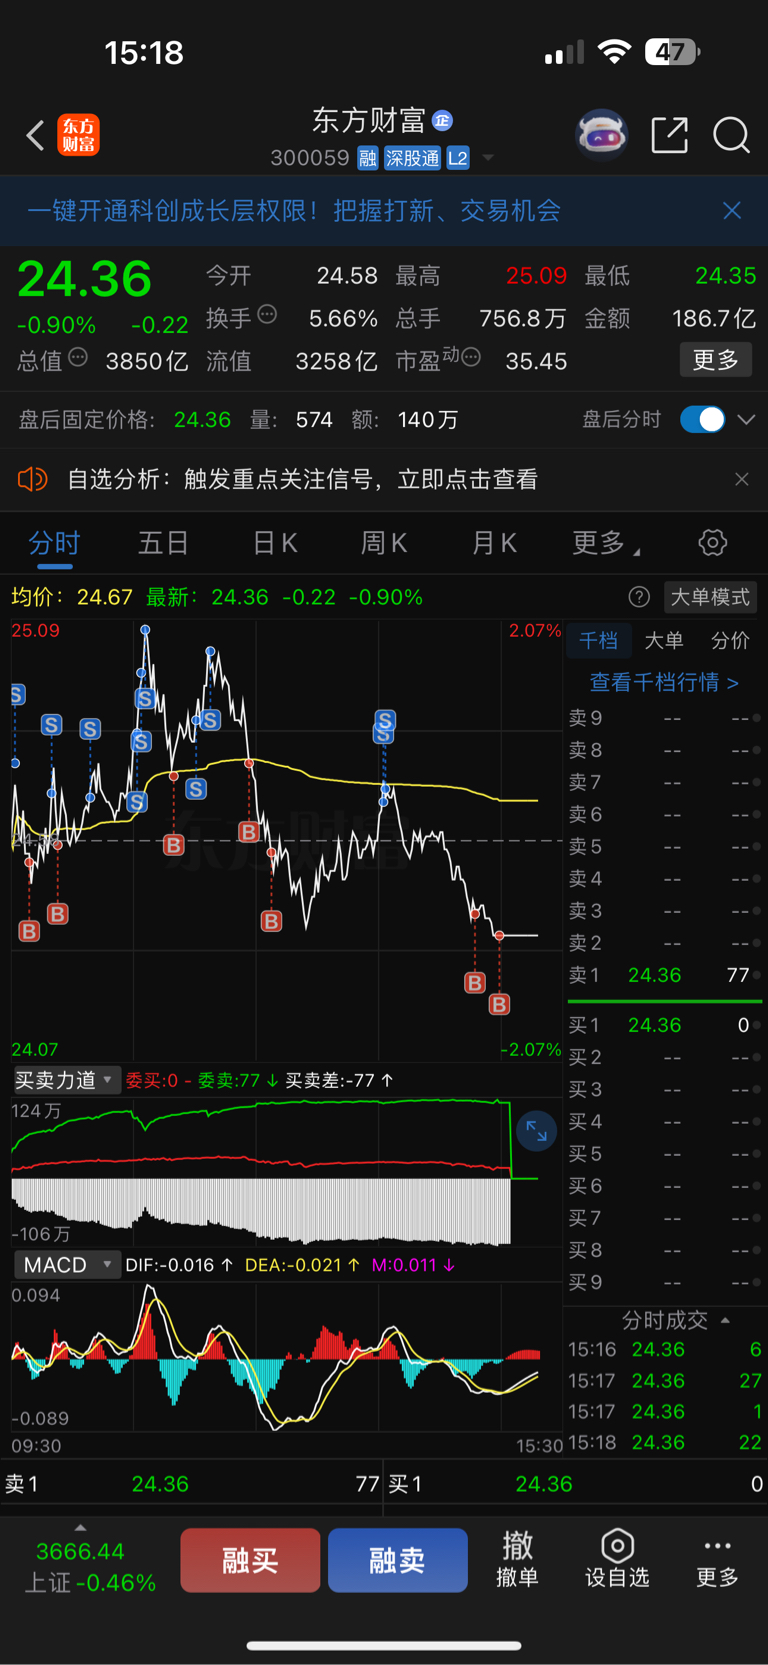The height and width of the screenshot is (1665, 768).
Task: Open the robot assistant avatar
Action: [x=601, y=134]
